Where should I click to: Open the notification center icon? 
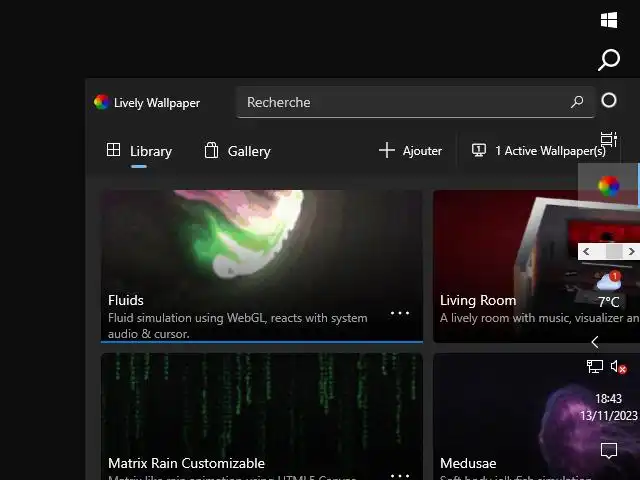pos(609,451)
